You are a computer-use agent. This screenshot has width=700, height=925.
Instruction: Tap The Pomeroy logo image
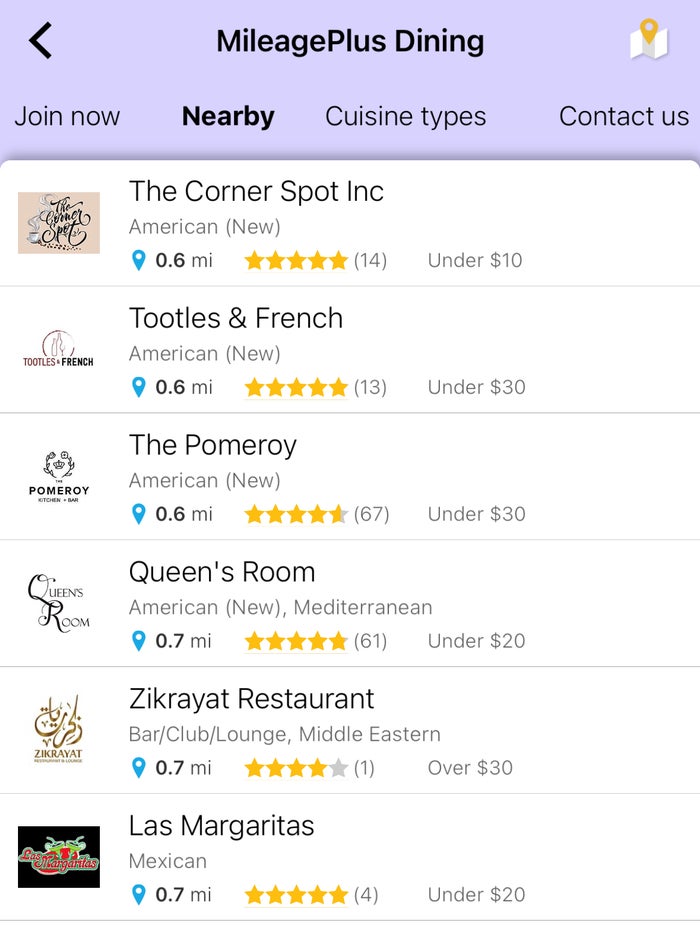click(x=59, y=477)
